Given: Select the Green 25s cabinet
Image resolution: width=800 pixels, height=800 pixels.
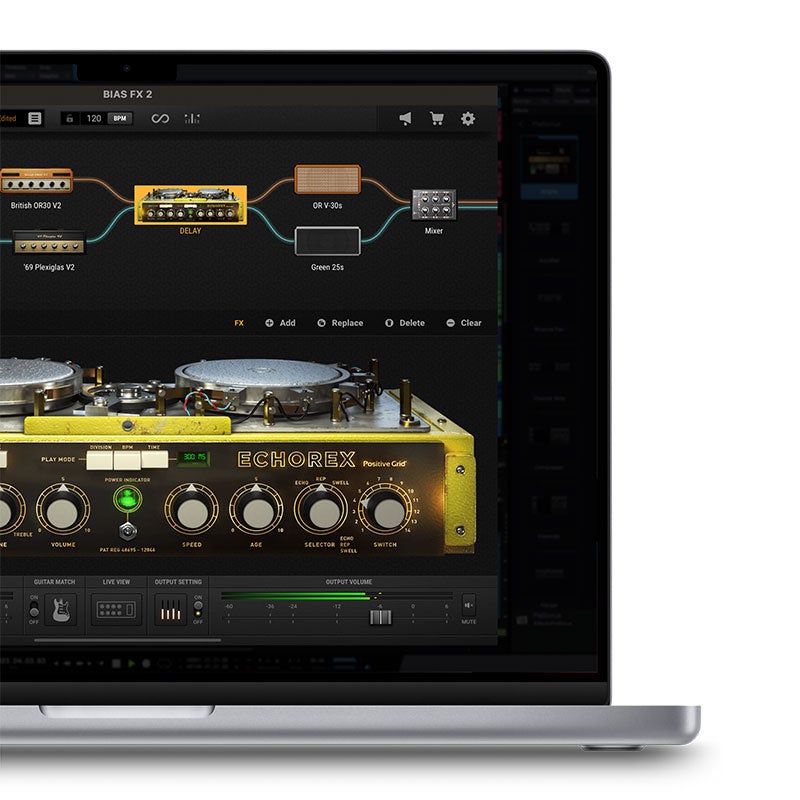Looking at the screenshot, I should pos(328,241).
